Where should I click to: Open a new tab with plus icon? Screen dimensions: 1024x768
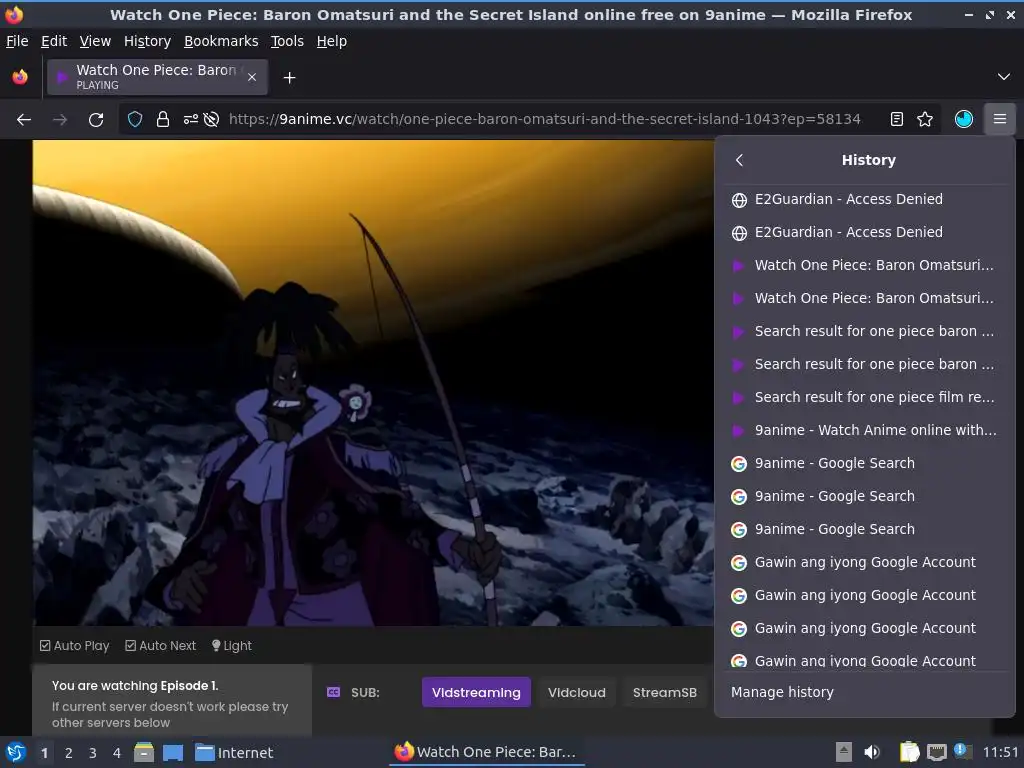pyautogui.click(x=289, y=78)
